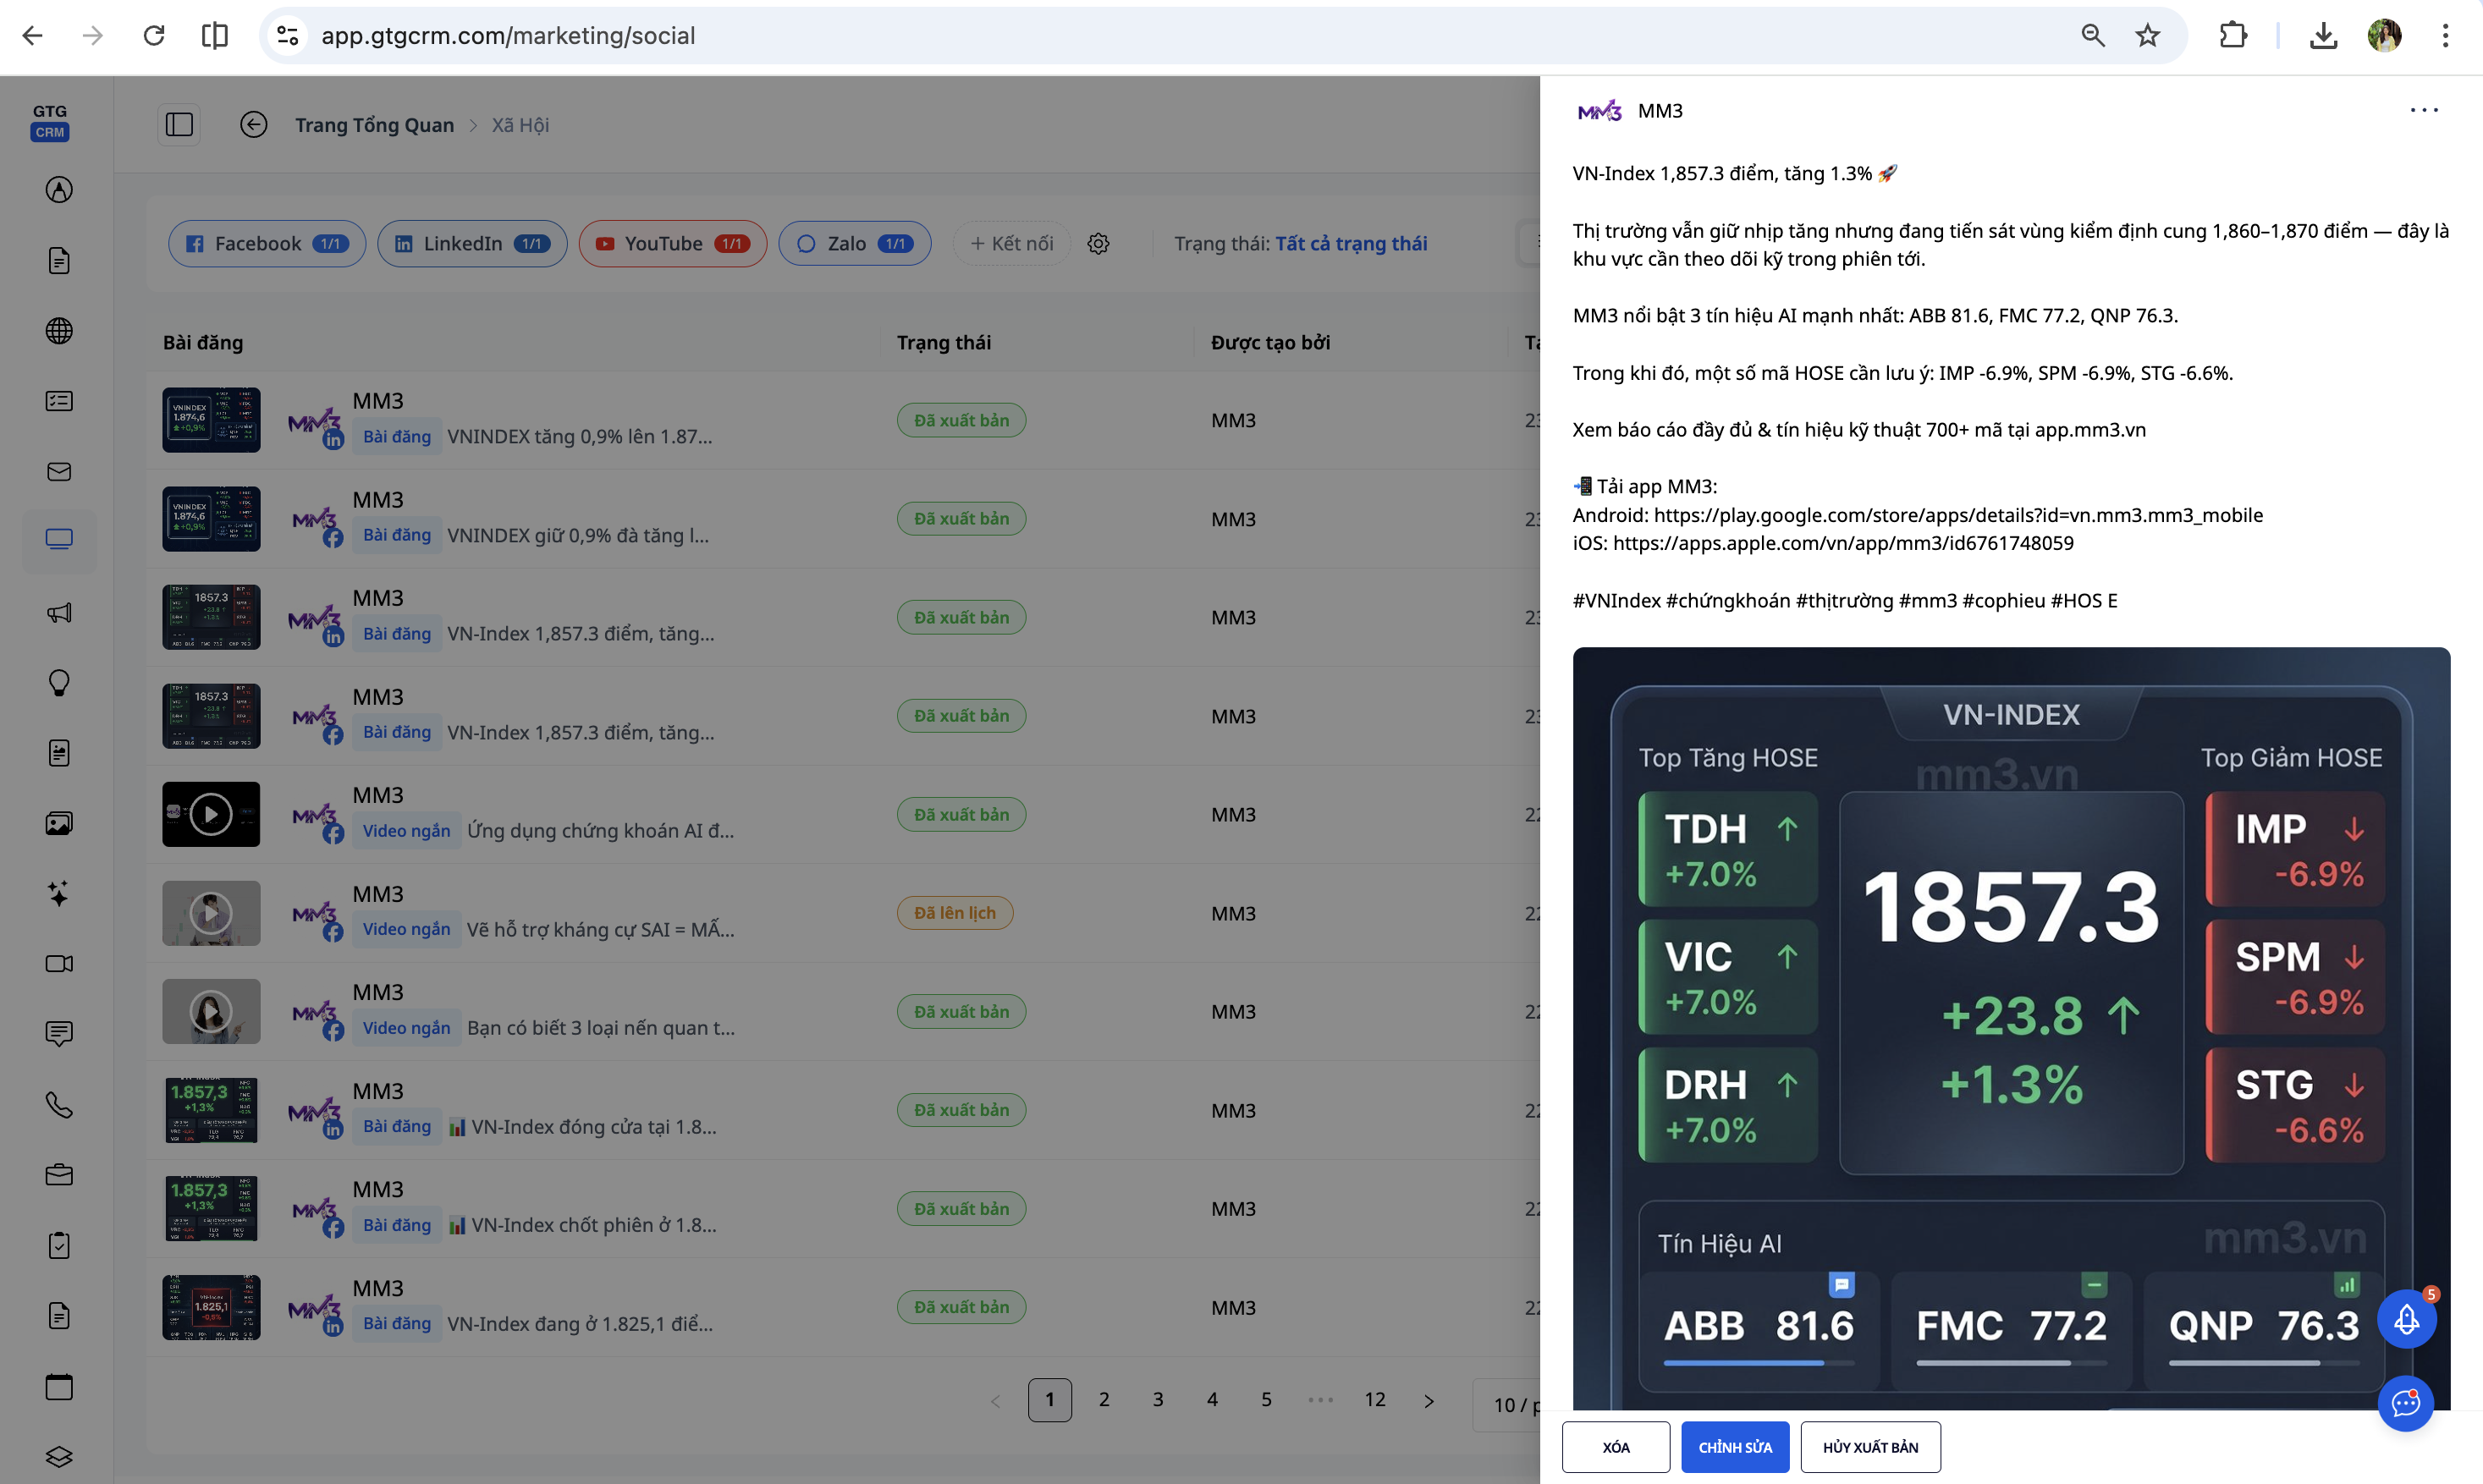The image size is (2483, 1484).
Task: Click the sparkle AI sidebar icon
Action: (59, 894)
